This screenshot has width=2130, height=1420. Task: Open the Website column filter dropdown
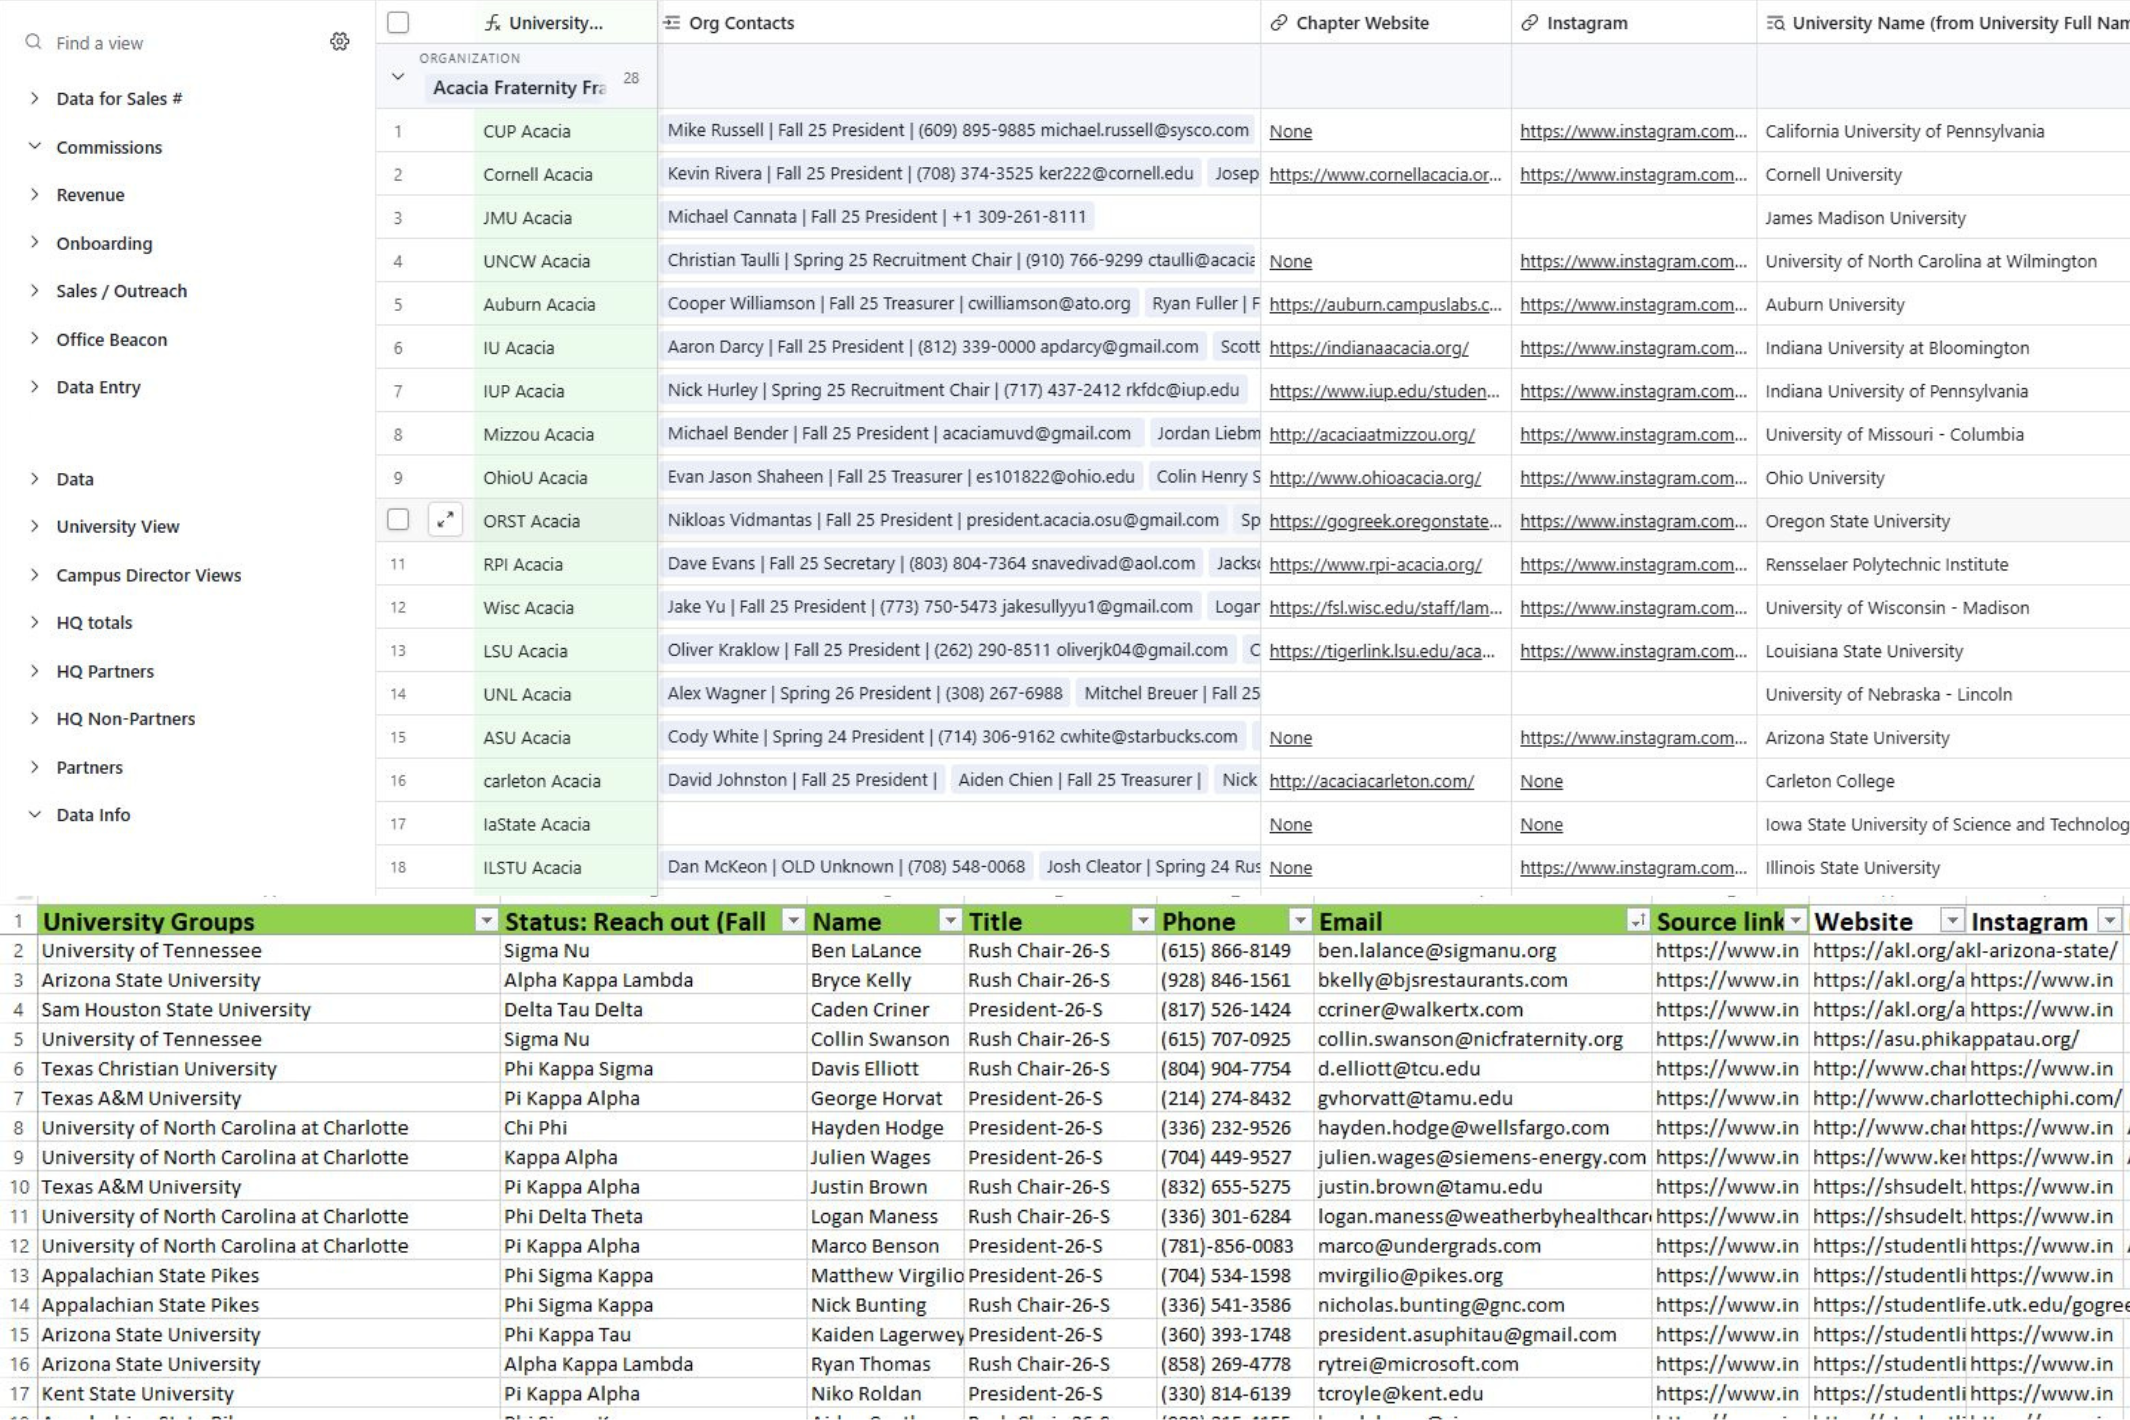(x=1952, y=921)
